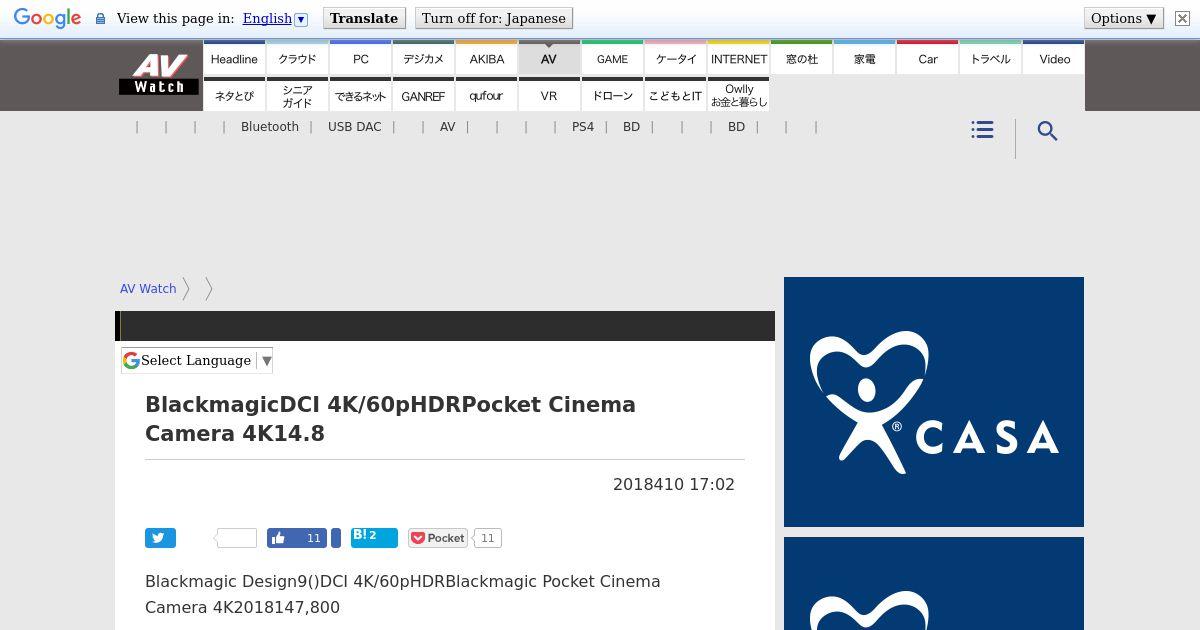1200x630 pixels.
Task: Open the デジカメ nav tab
Action: click(x=423, y=58)
